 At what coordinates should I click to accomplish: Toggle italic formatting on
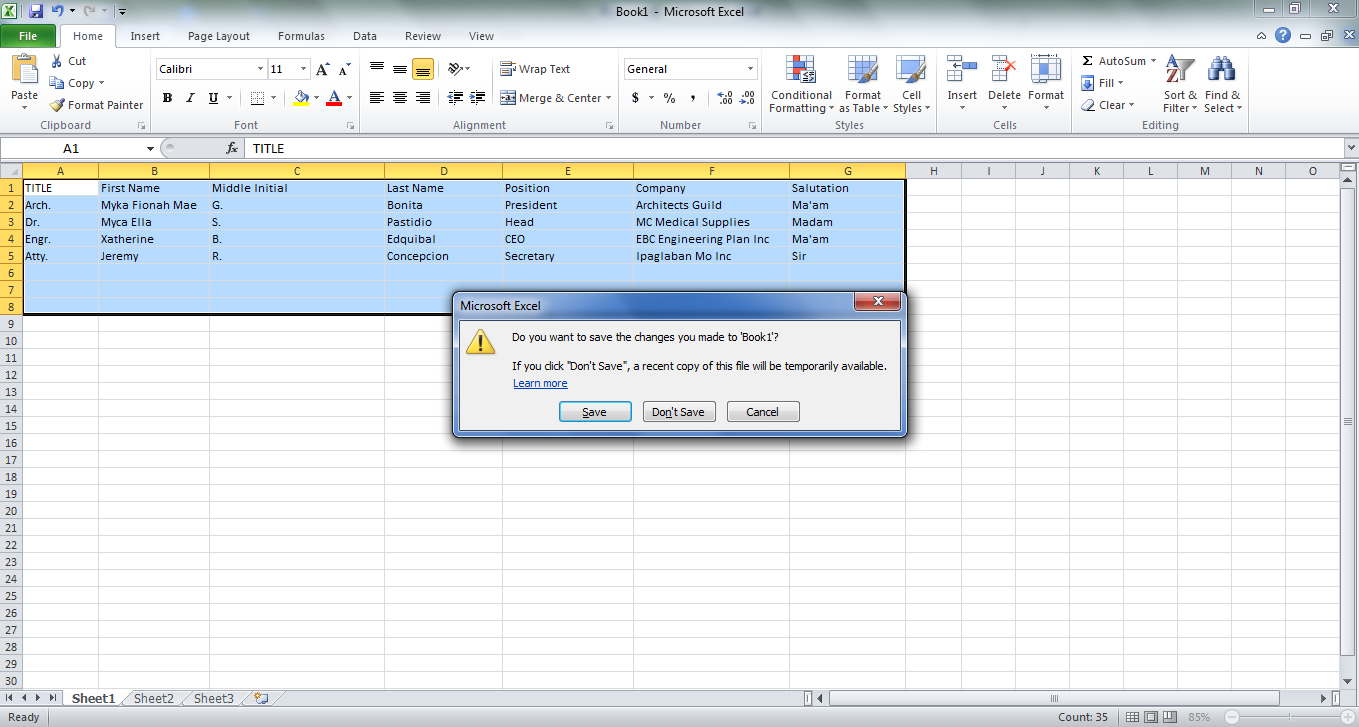click(x=188, y=98)
